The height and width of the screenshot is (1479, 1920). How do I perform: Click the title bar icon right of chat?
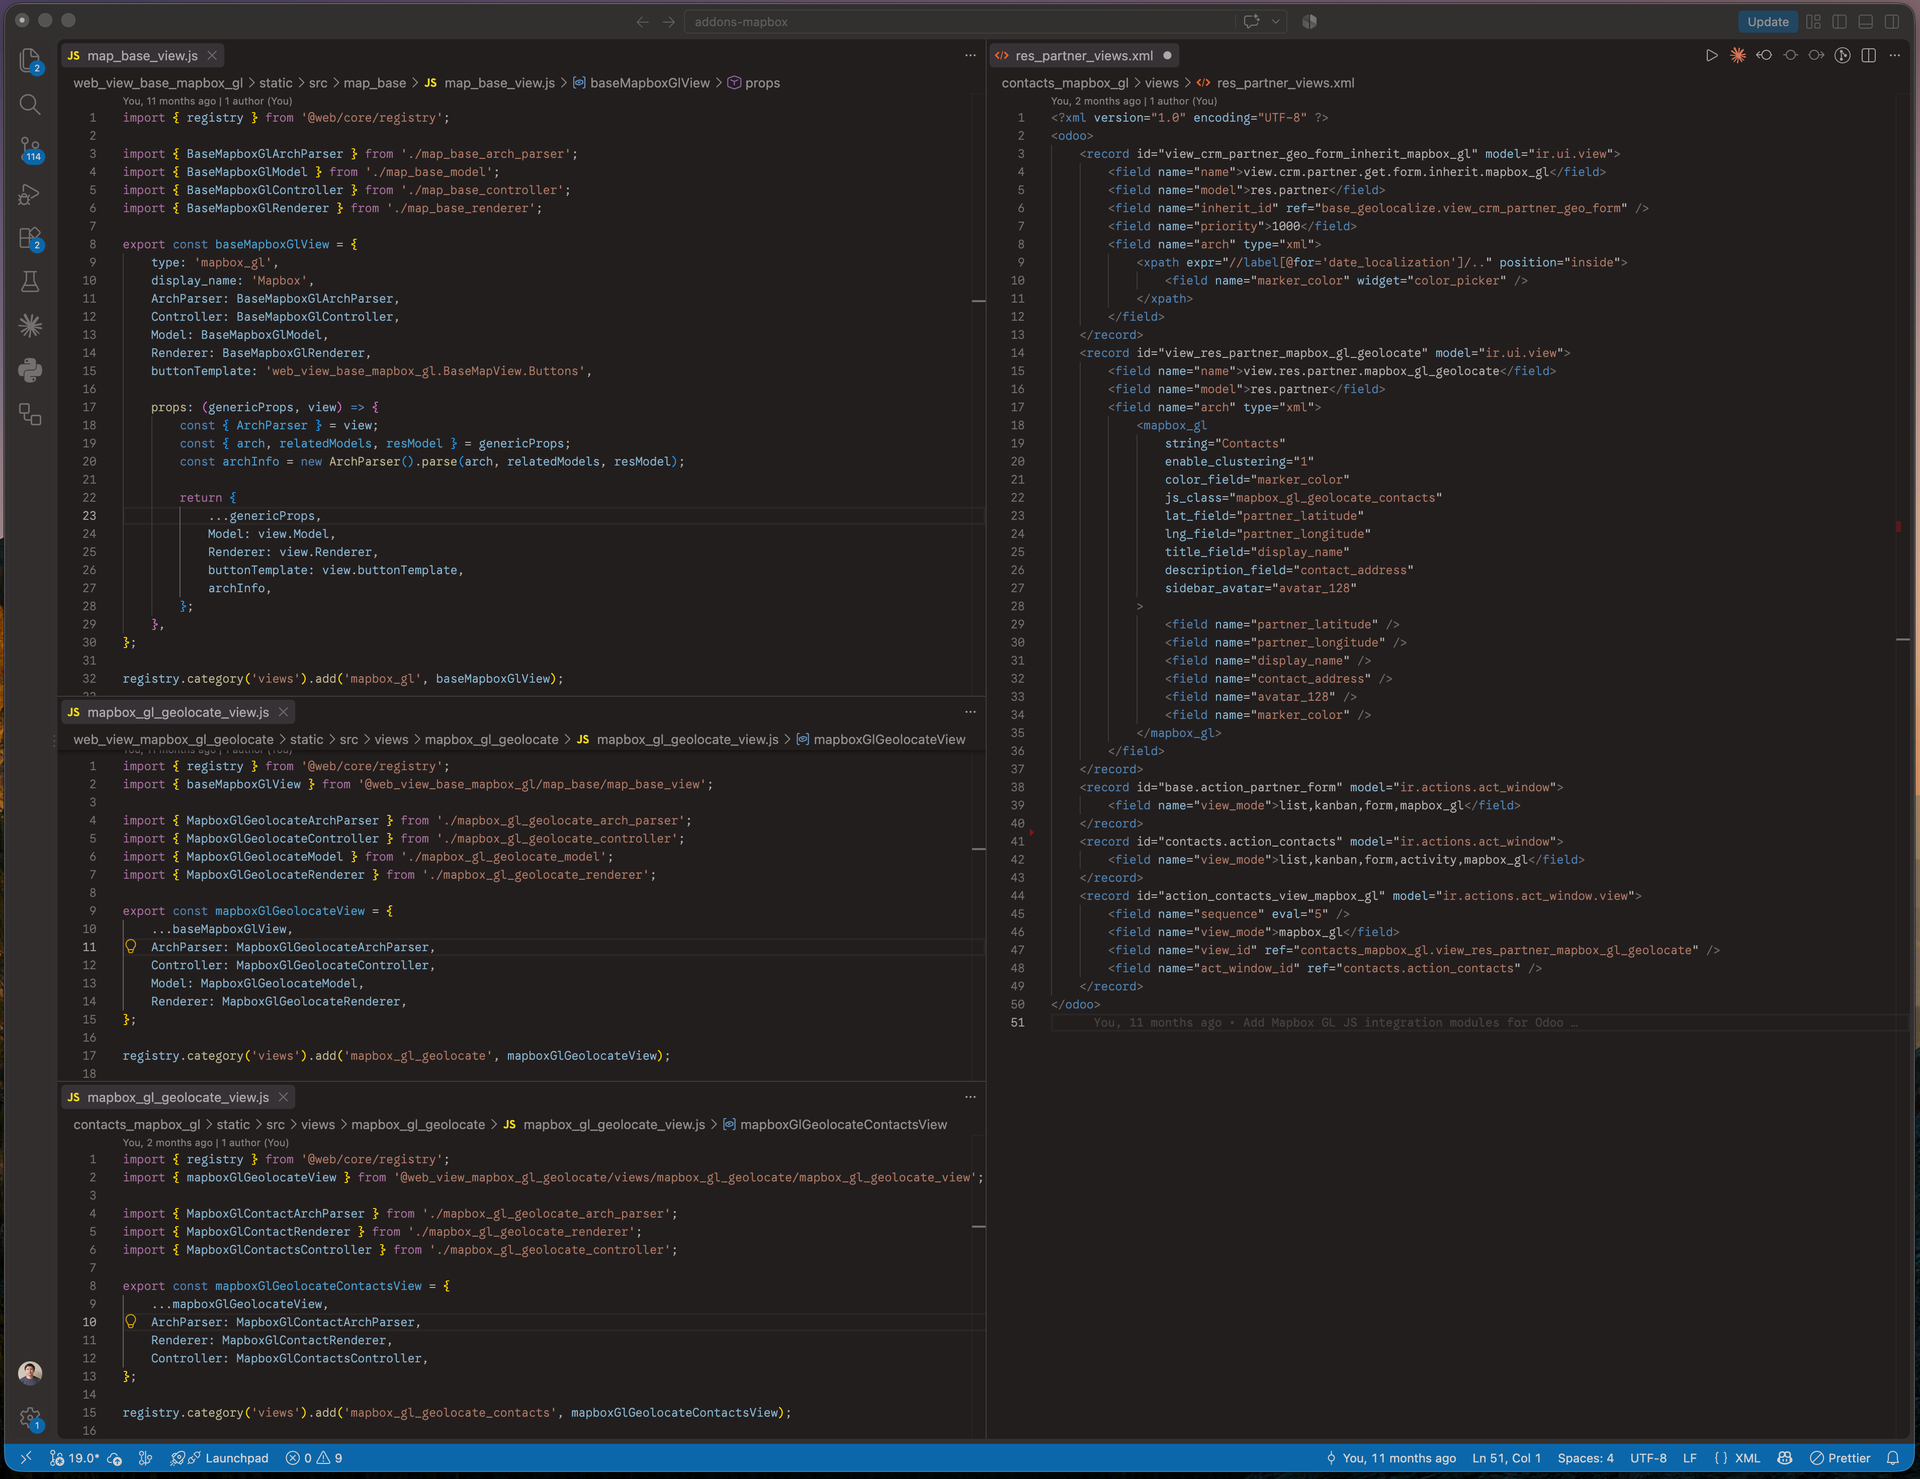(x=1309, y=21)
